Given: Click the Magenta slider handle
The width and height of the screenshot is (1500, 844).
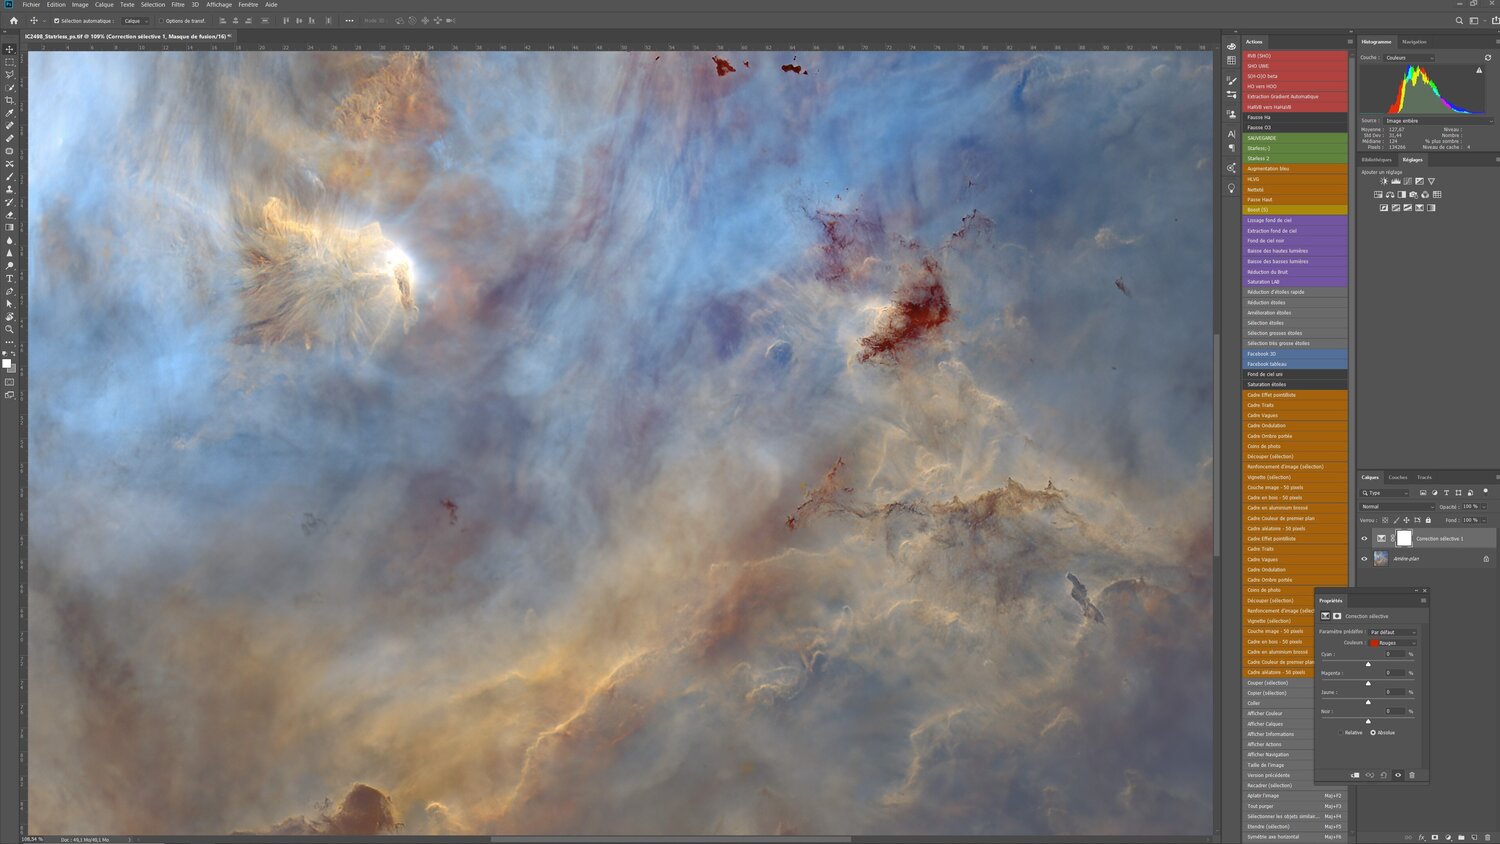Looking at the screenshot, I should 1368,683.
